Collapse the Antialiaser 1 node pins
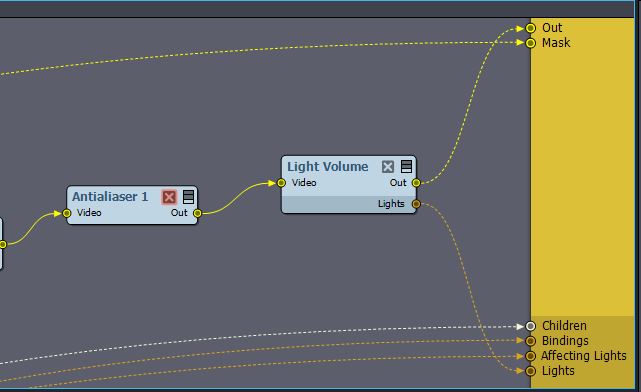The height and width of the screenshot is (392, 641). pos(188,197)
